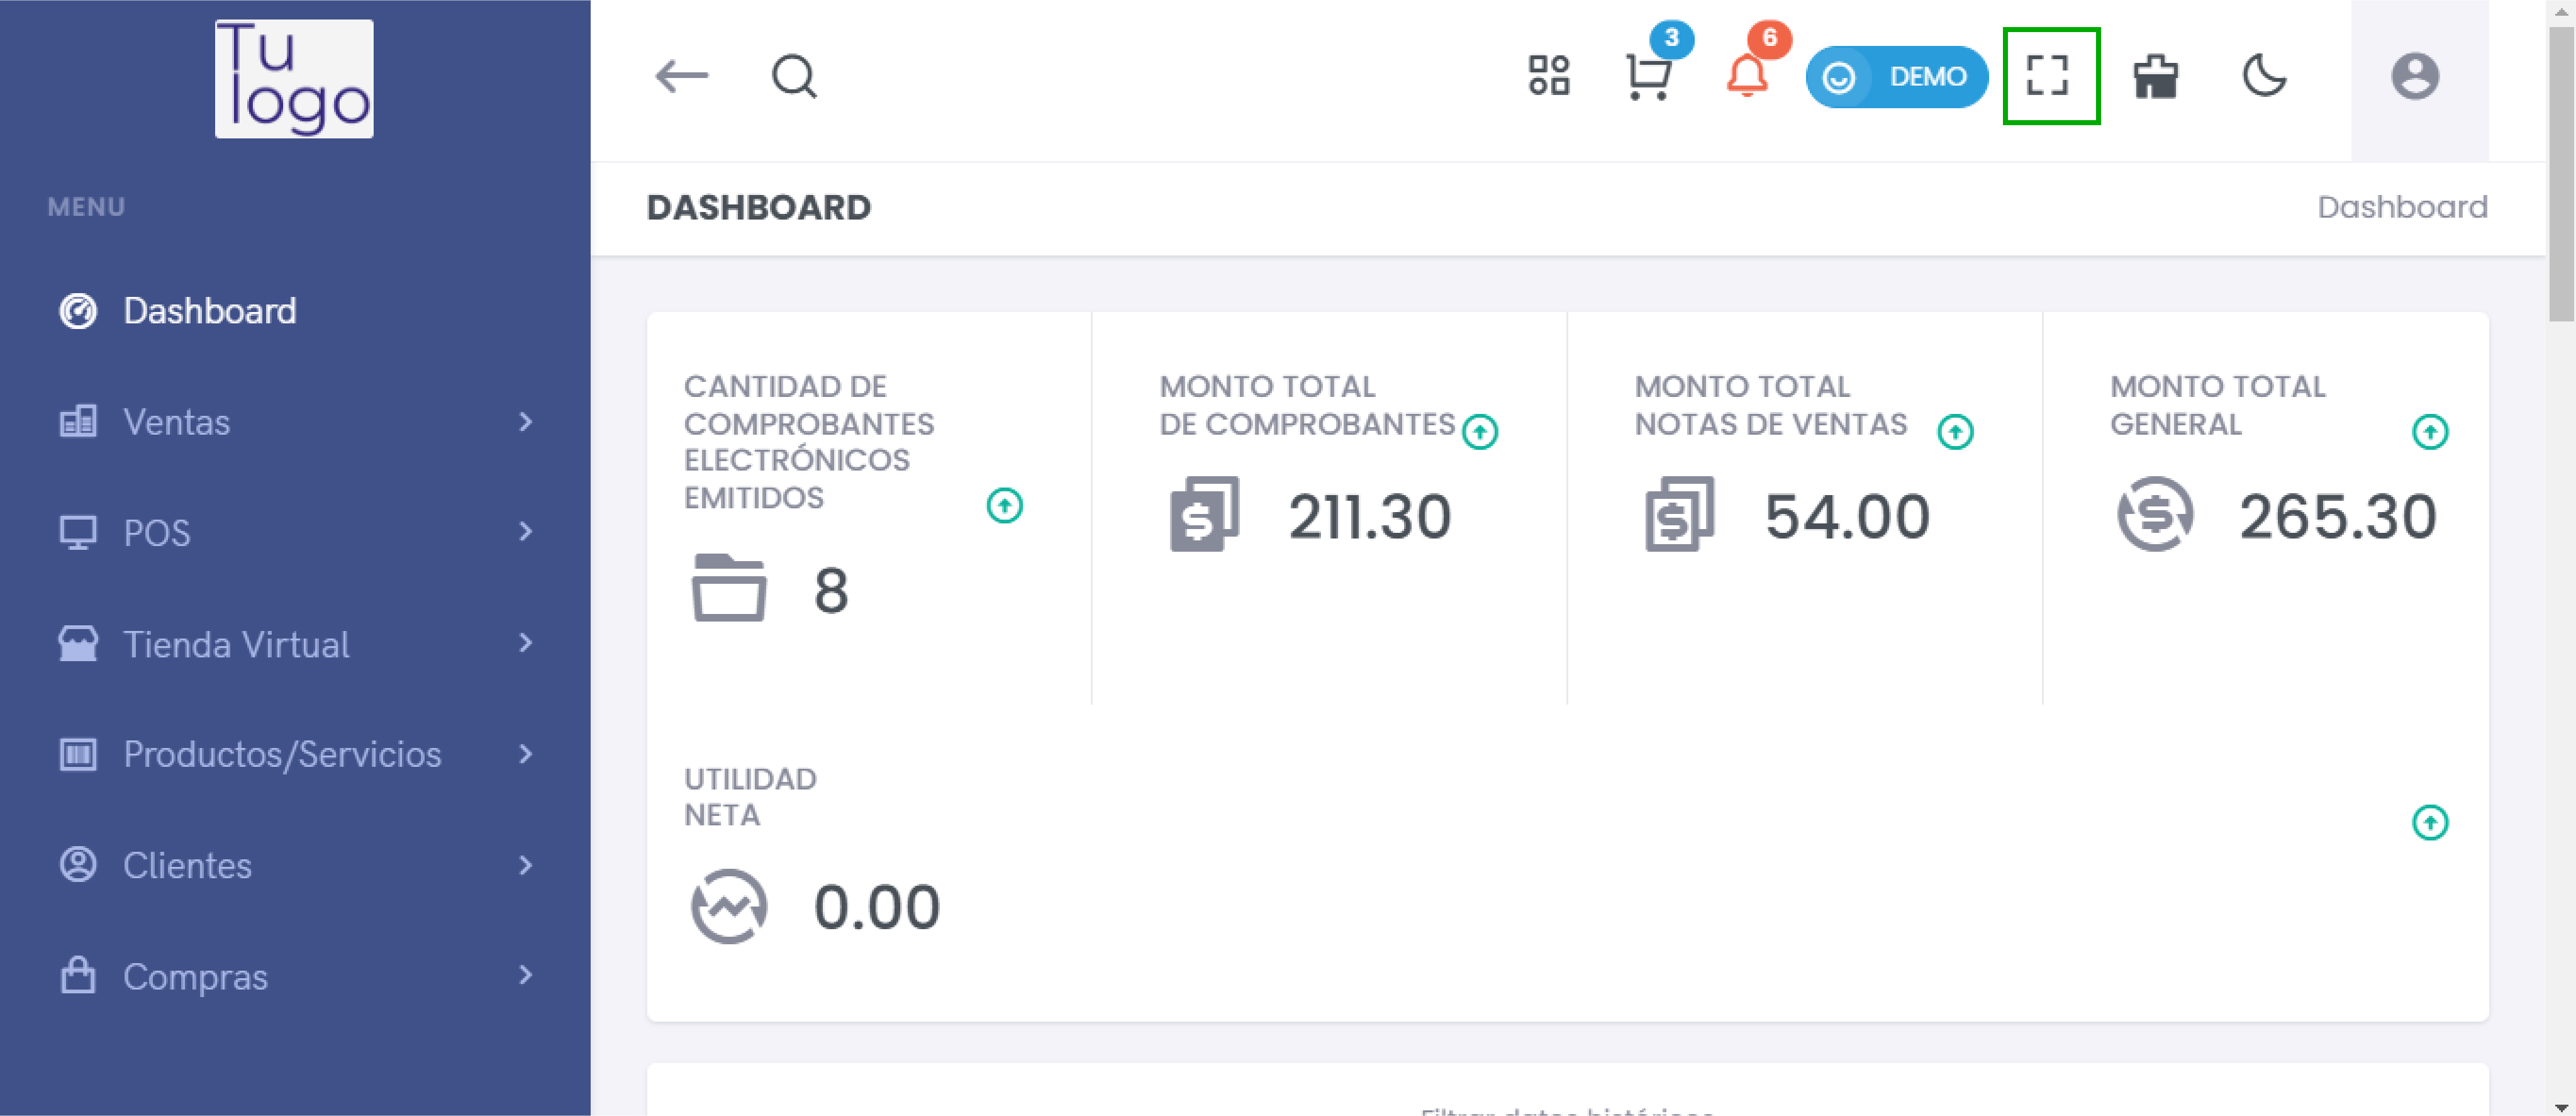
Task: Open the apps grid icon
Action: 1548,76
